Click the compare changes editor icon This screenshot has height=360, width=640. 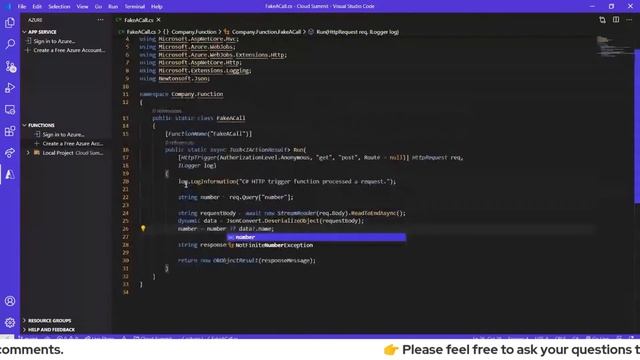tap(602, 20)
